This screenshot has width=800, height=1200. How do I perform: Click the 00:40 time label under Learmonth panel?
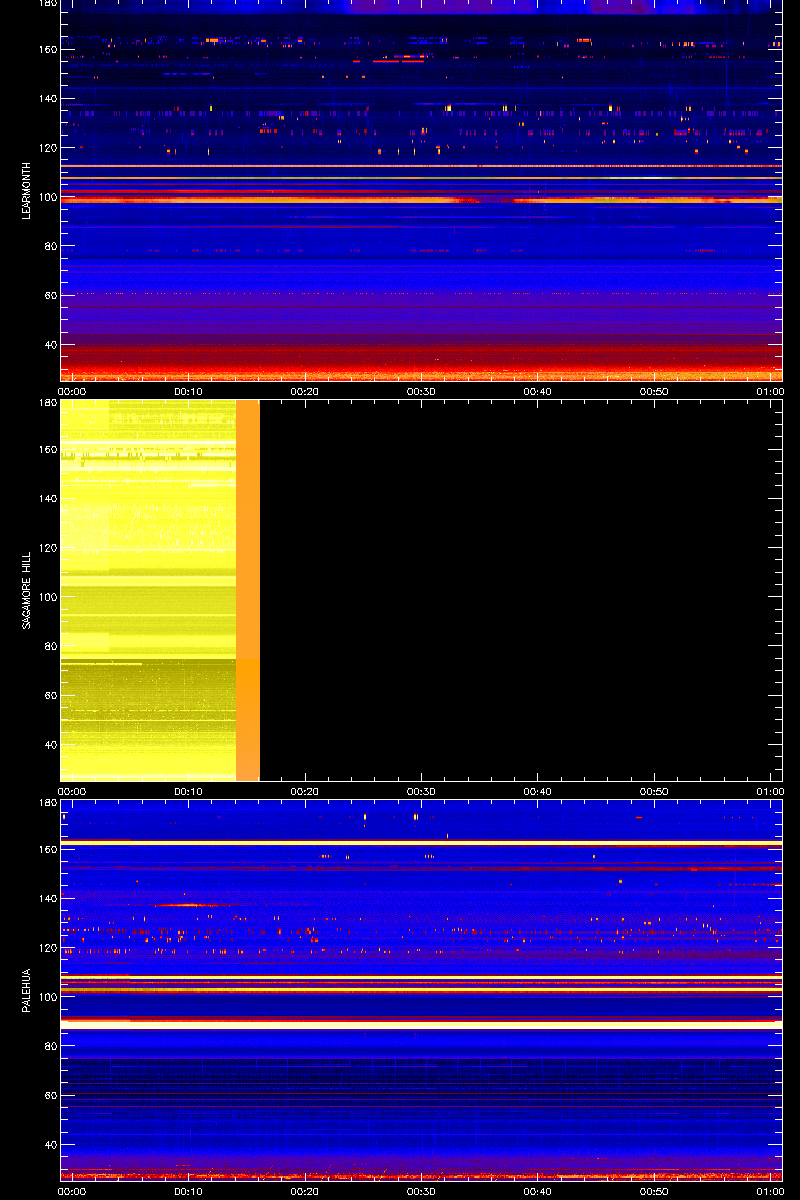[x=538, y=392]
